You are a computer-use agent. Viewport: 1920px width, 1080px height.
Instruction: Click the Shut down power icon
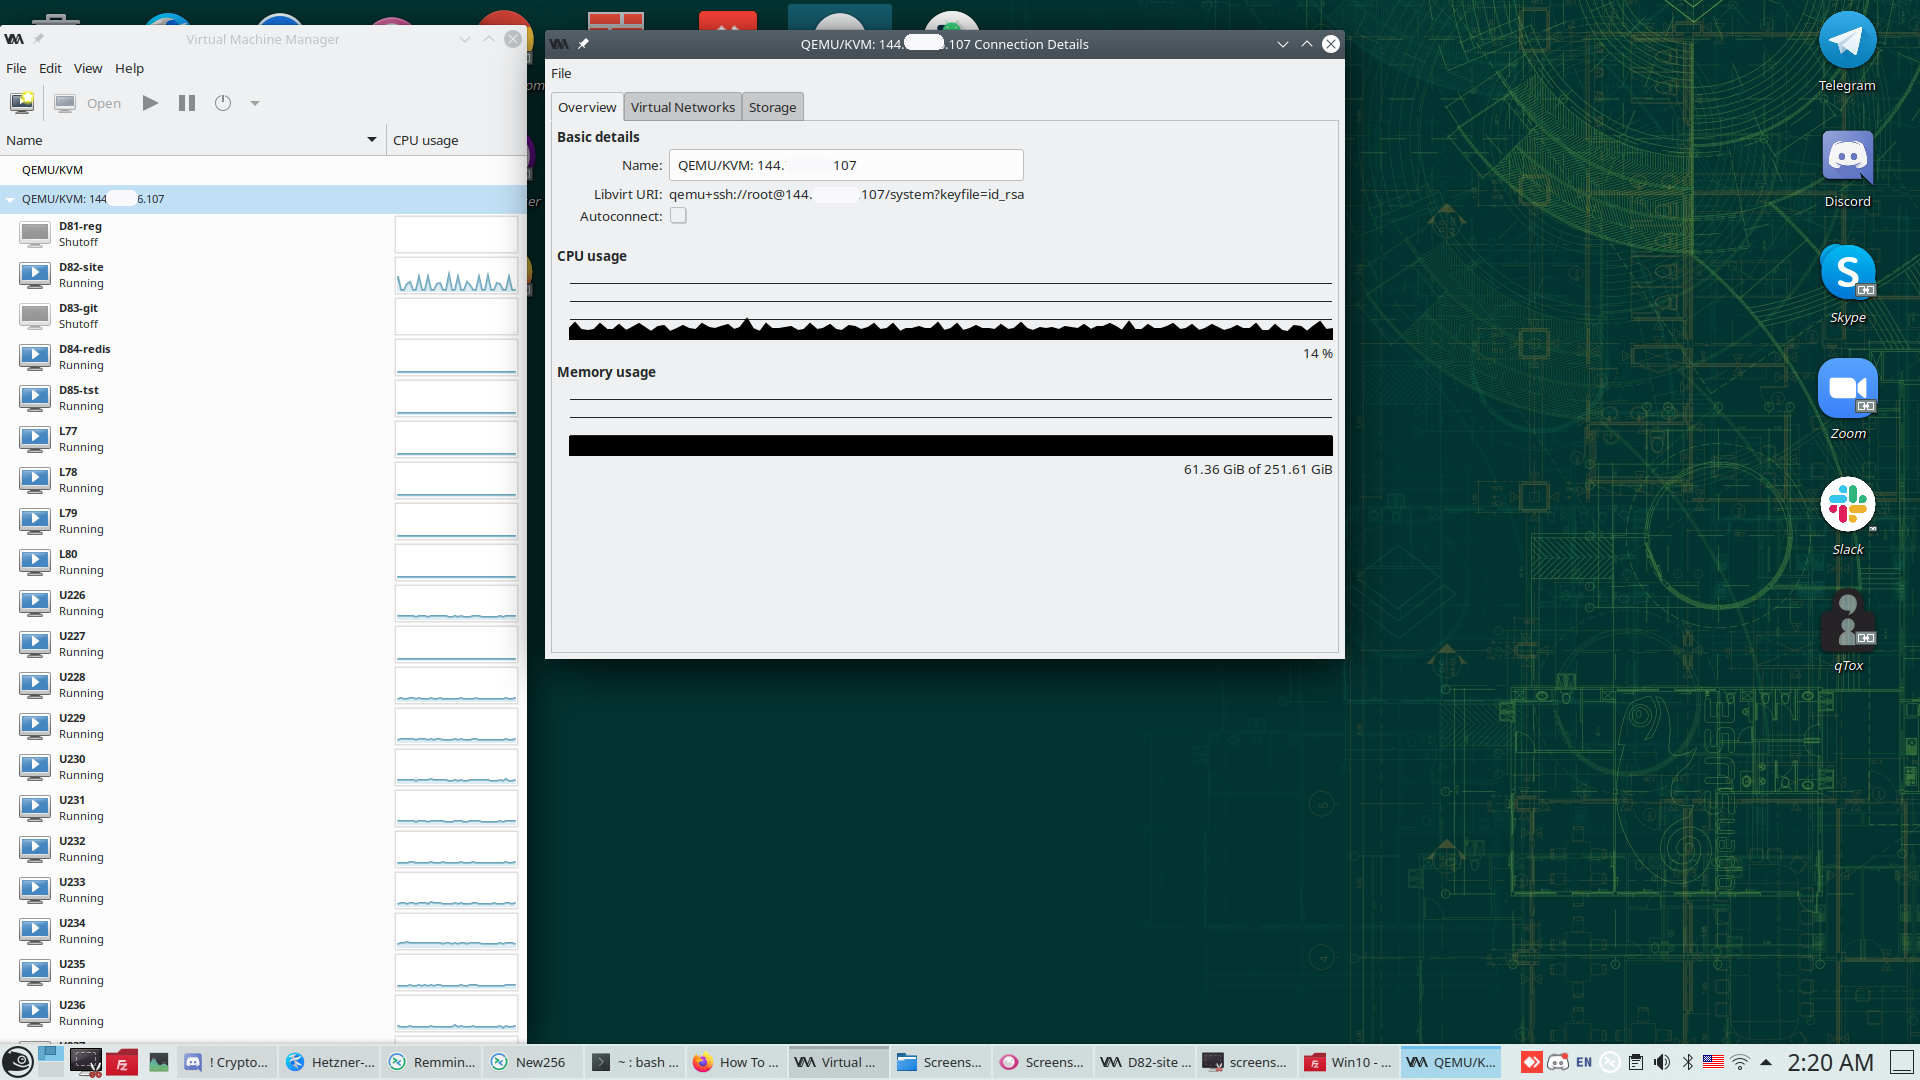(x=223, y=103)
